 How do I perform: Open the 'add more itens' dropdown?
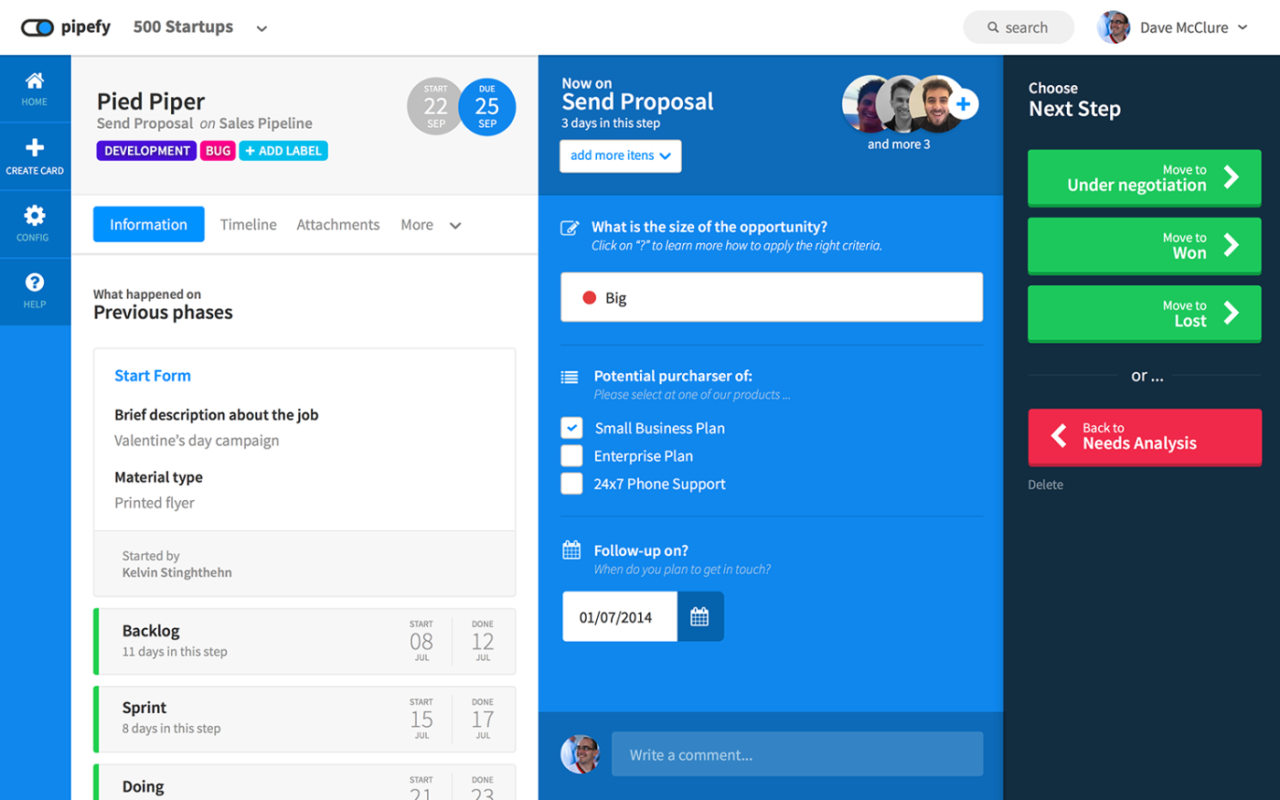[x=620, y=156]
